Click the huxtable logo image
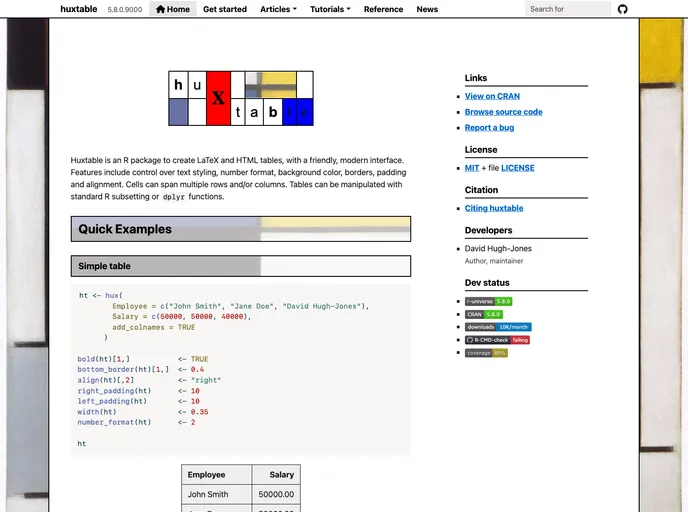 (x=241, y=98)
